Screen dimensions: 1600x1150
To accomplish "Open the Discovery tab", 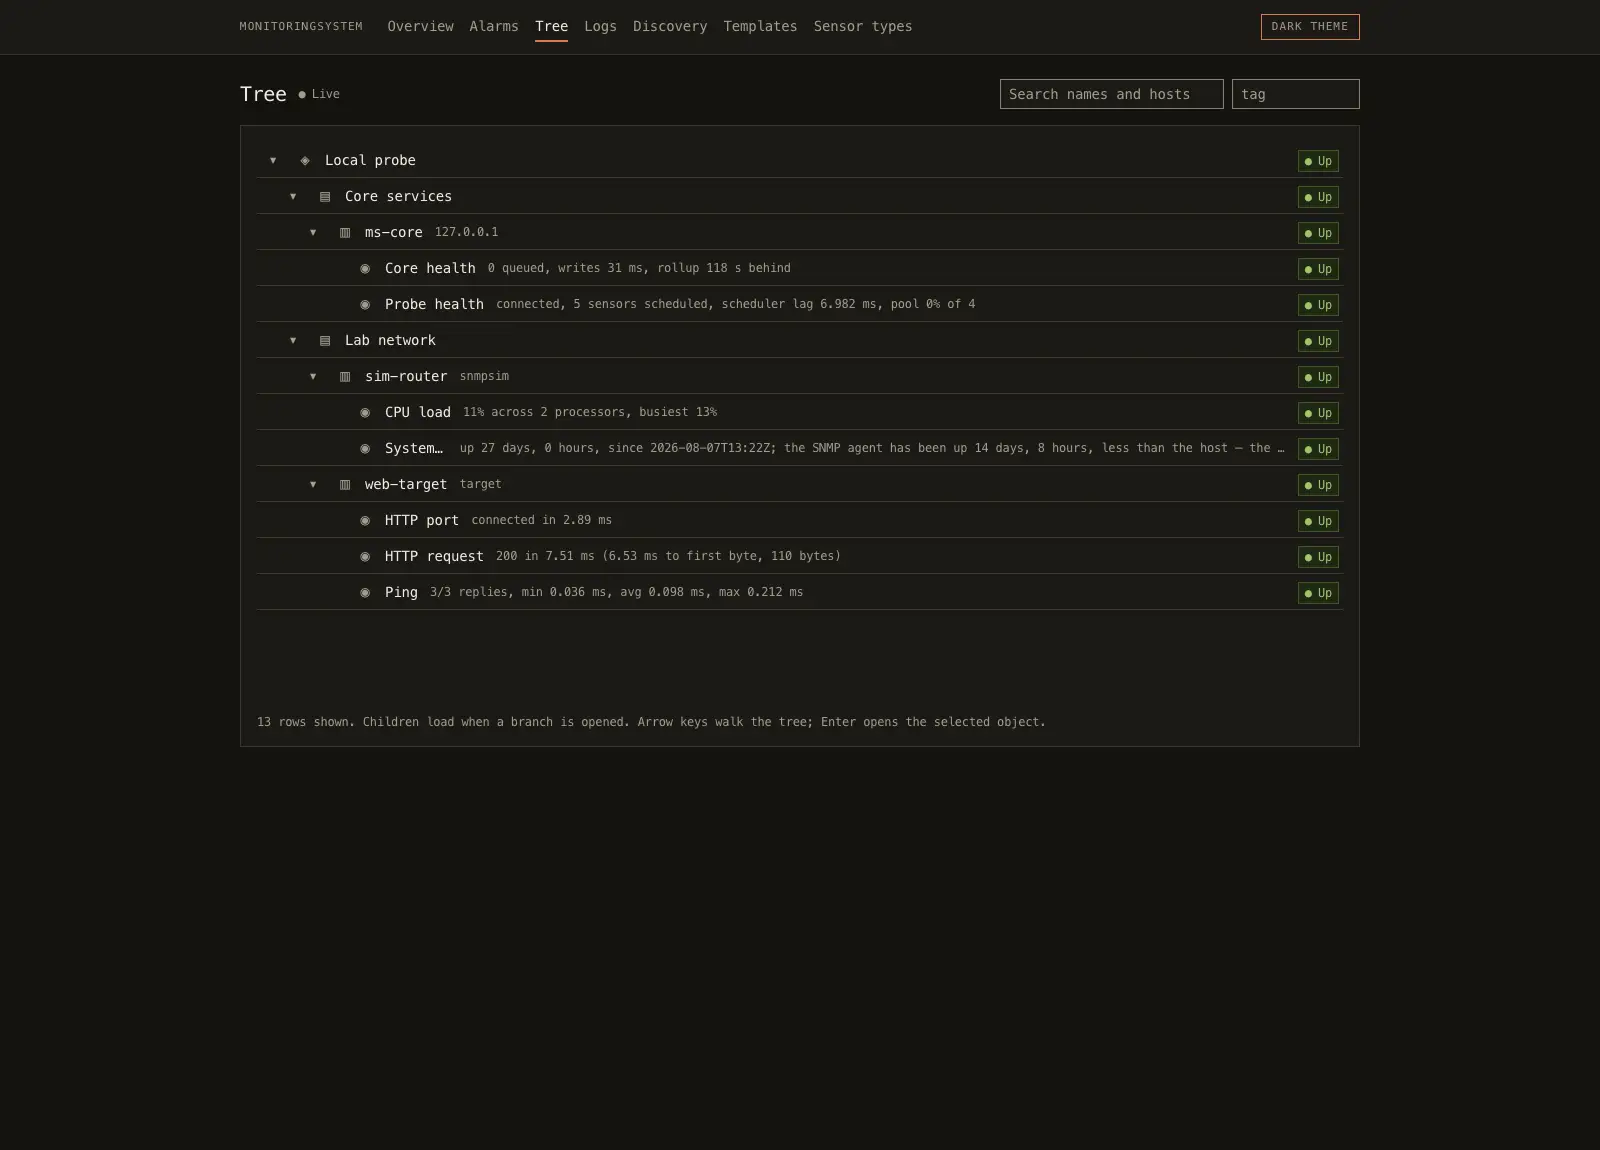I will tap(670, 27).
